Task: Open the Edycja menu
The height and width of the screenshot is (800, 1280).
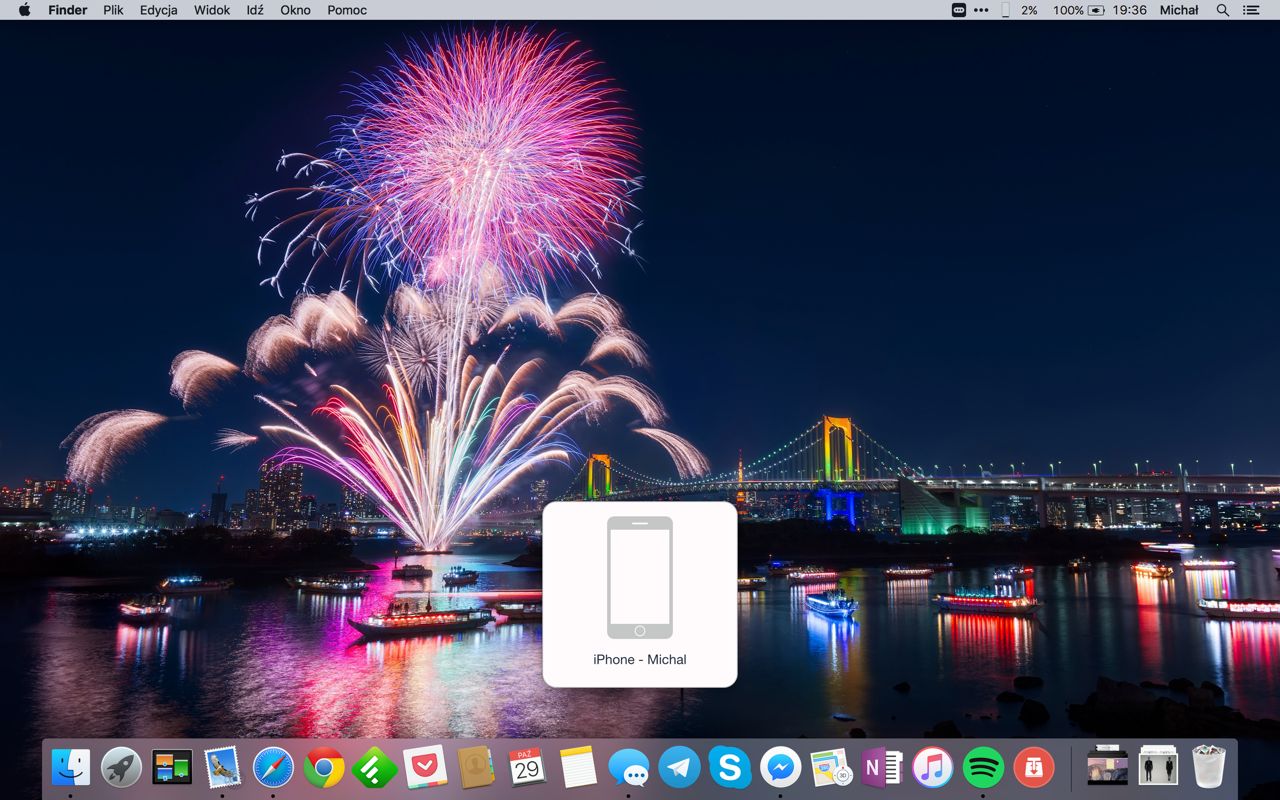Action: (159, 10)
